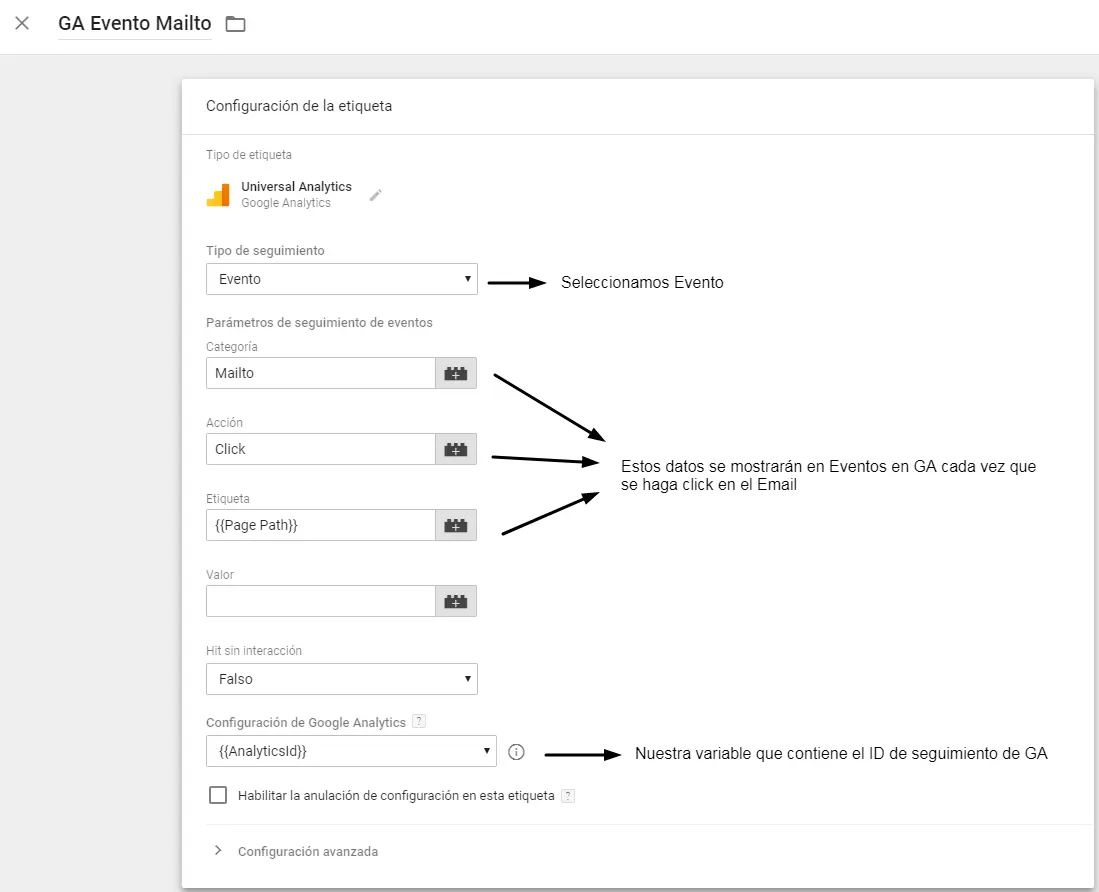Click the folder icon next to tag name
This screenshot has width=1099, height=892.
coord(235,24)
